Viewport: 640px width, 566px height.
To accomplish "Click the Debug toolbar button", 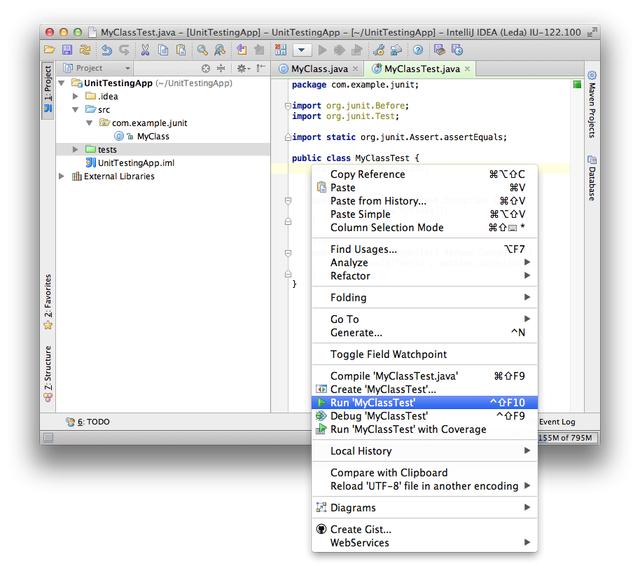I will pyautogui.click(x=339, y=50).
